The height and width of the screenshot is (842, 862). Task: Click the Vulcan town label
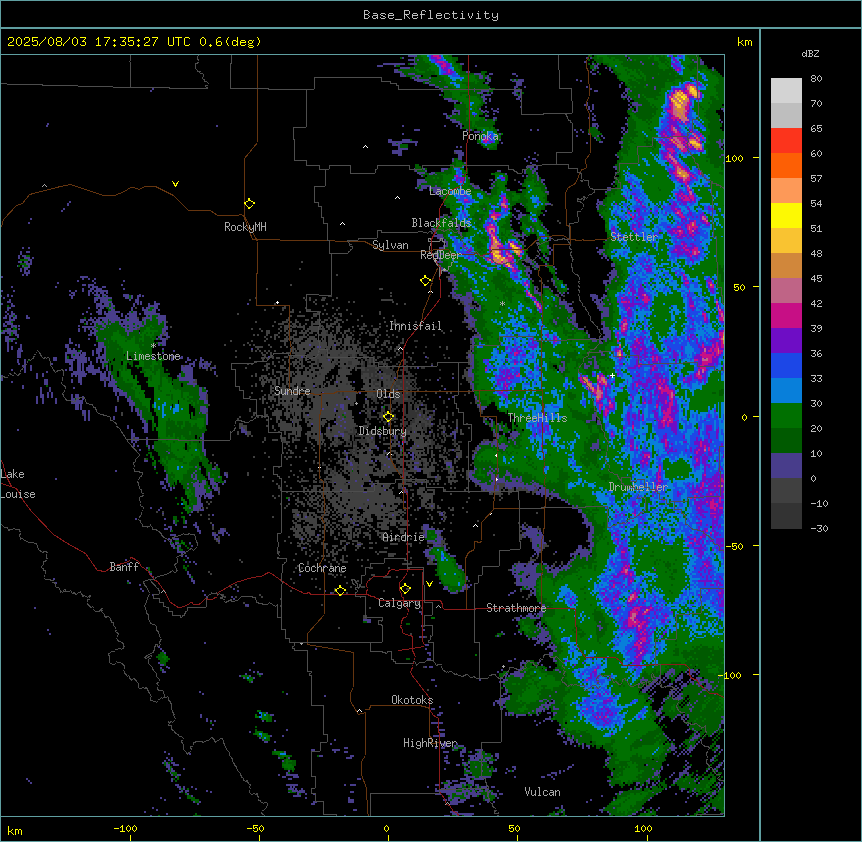point(542,792)
